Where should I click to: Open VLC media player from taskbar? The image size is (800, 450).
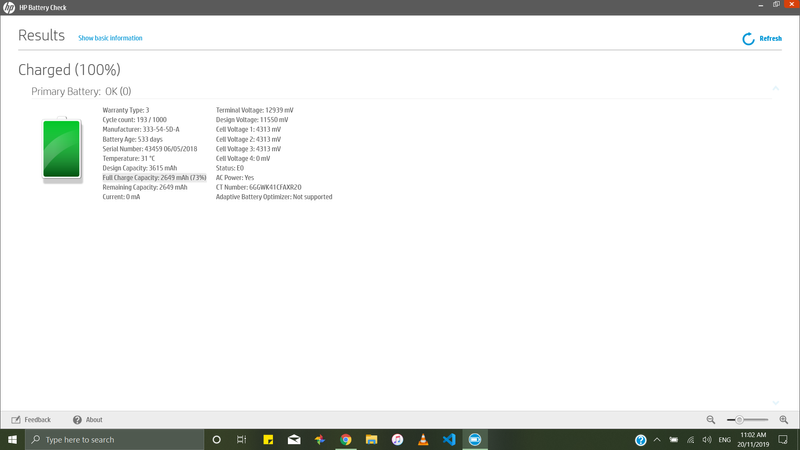pyautogui.click(x=423, y=439)
